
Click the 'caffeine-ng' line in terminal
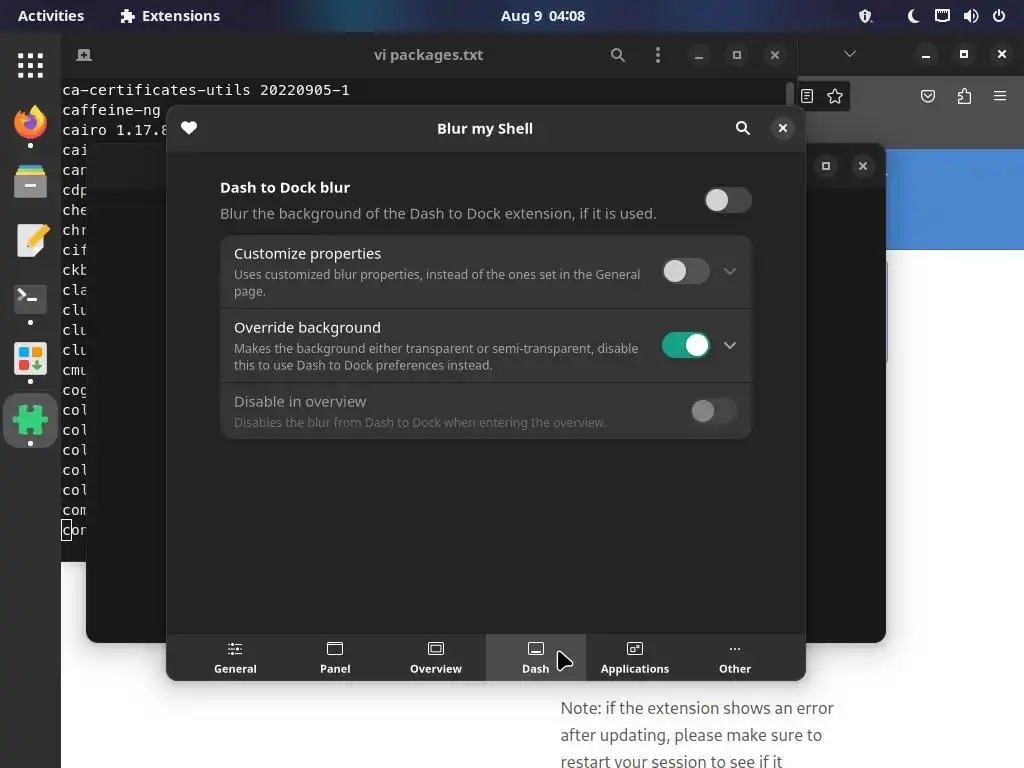pyautogui.click(x=112, y=110)
